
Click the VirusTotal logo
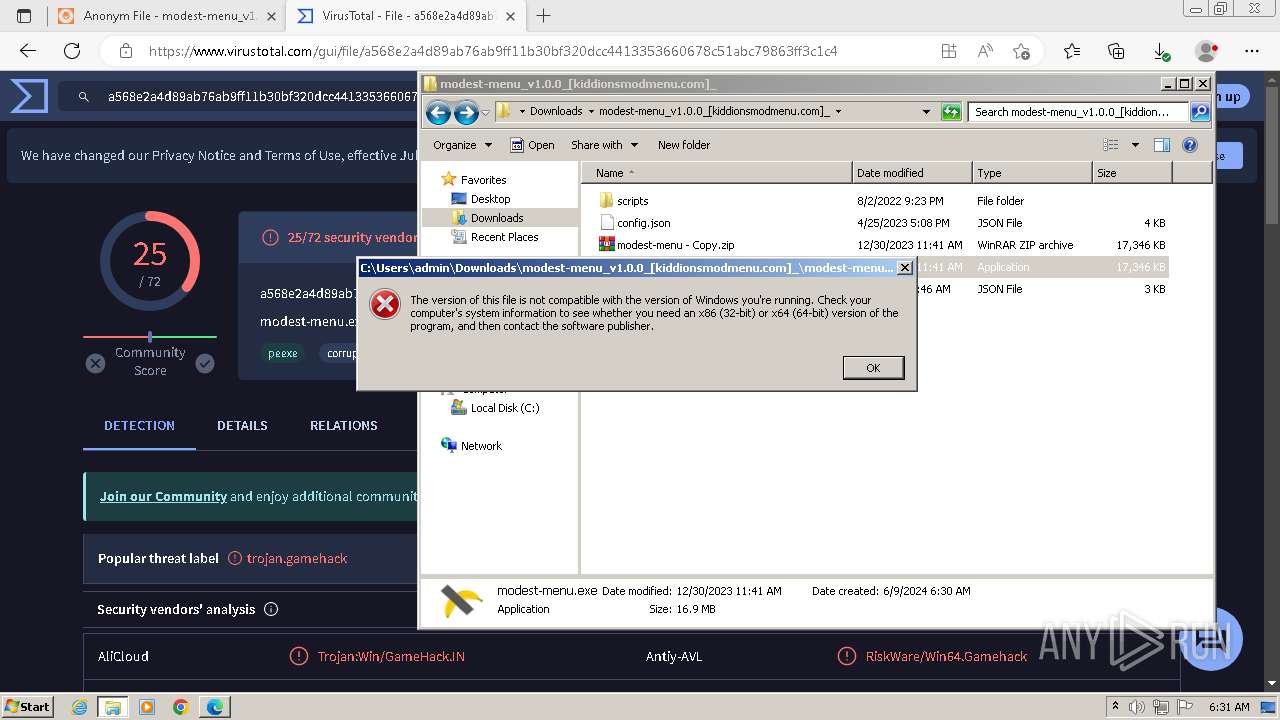tap(30, 96)
